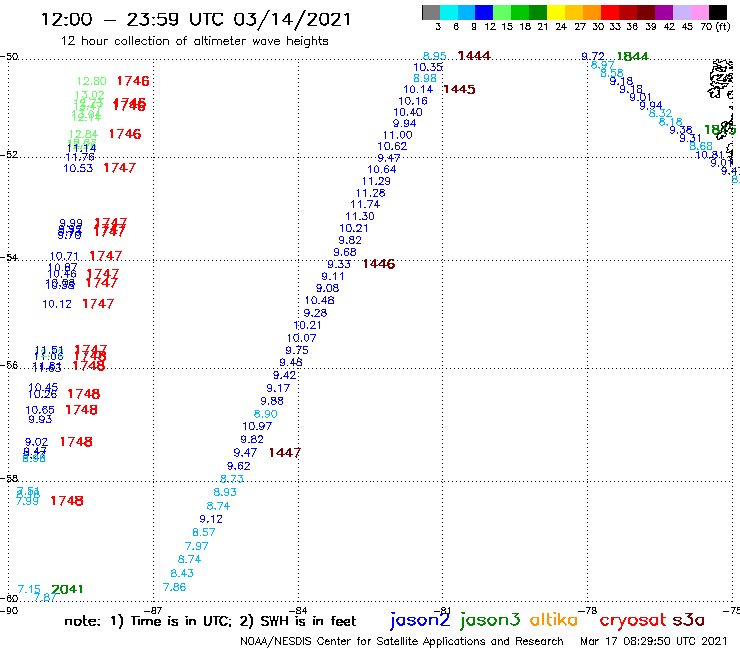Click wave height value '9.33'
The height and width of the screenshot is (650, 740).
(x=339, y=264)
